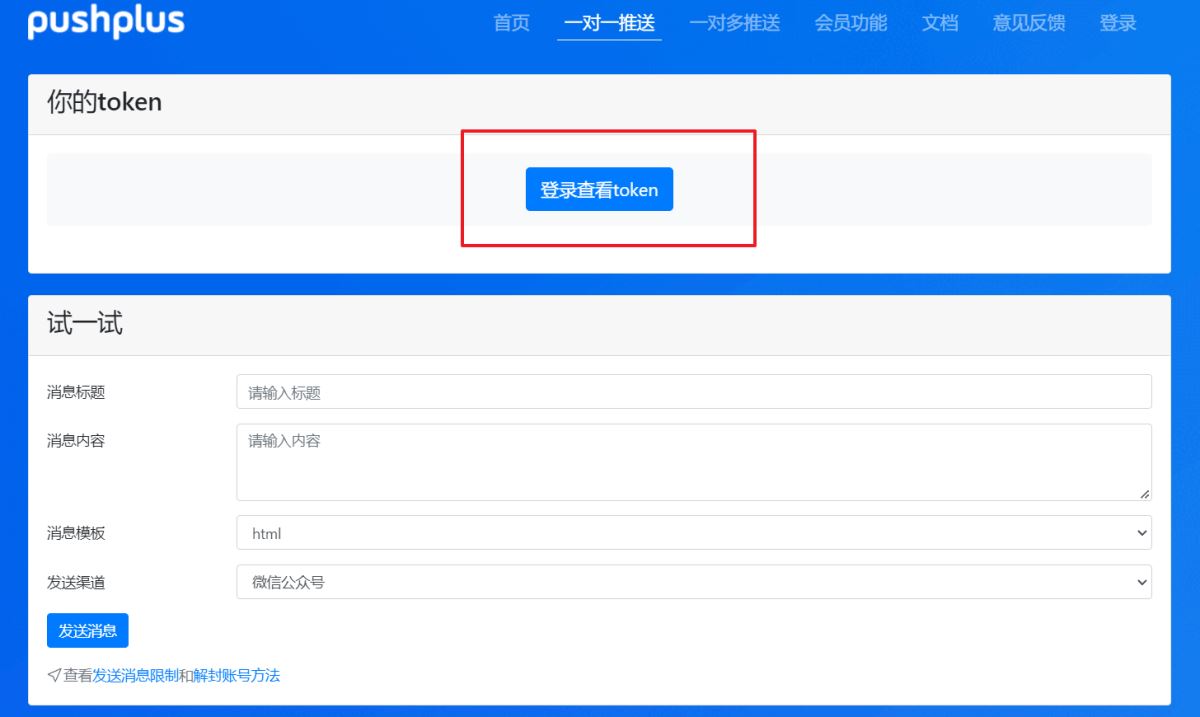The height and width of the screenshot is (717, 1200).
Task: Open 会员功能 menu item
Action: (x=851, y=23)
